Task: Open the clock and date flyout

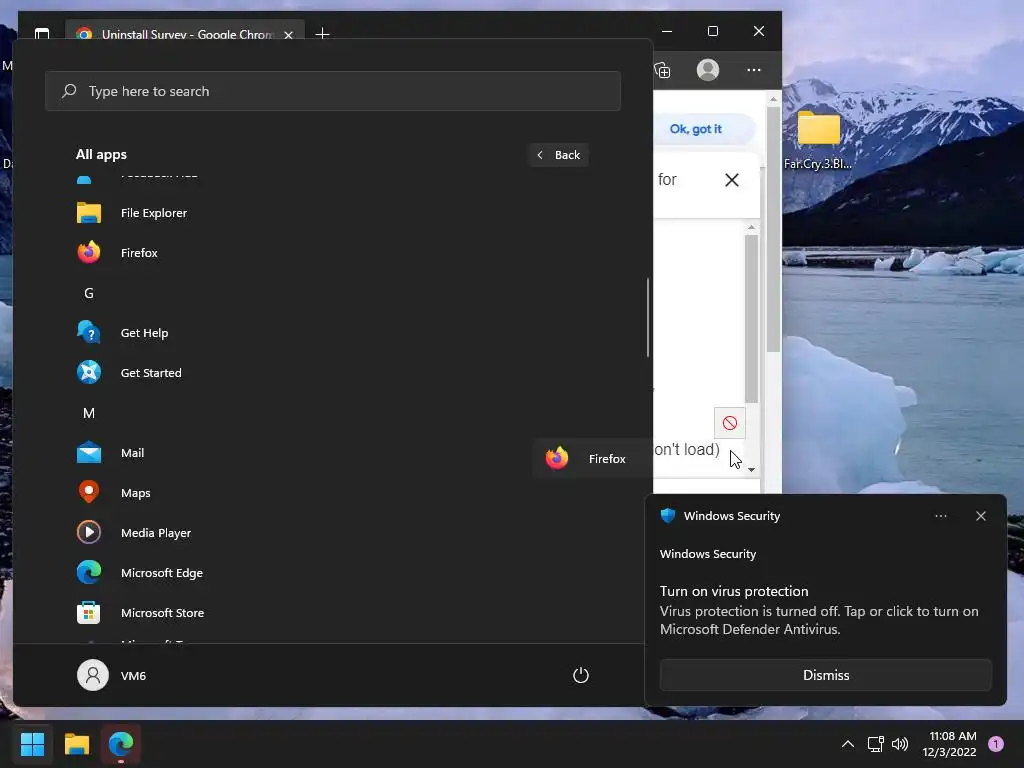Action: [949, 744]
